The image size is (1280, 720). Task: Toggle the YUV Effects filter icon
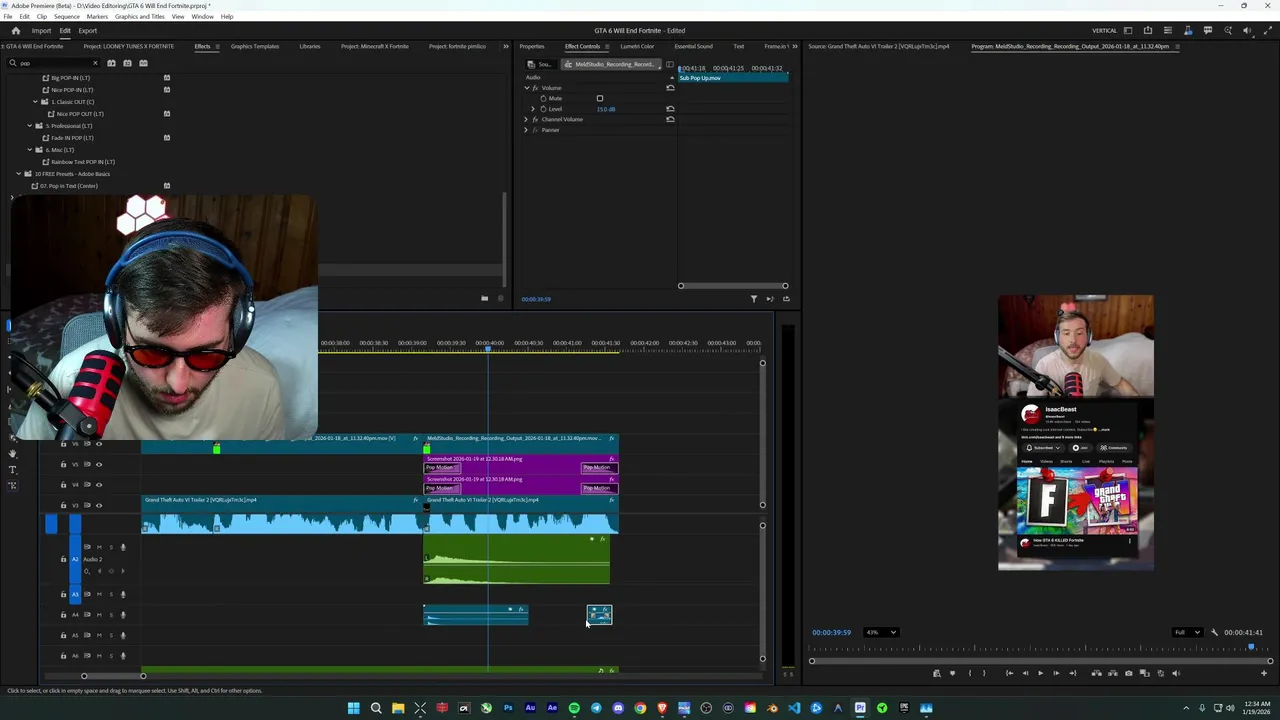pos(144,63)
